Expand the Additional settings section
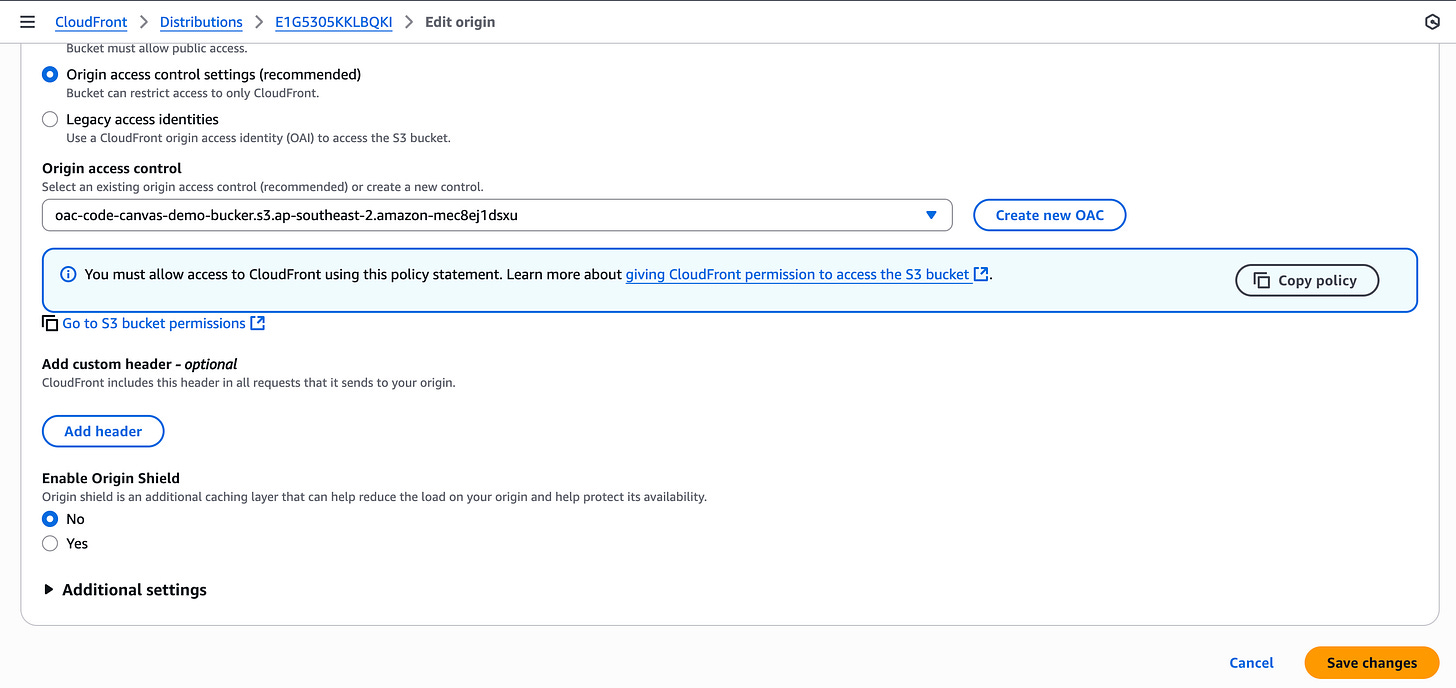This screenshot has width=1456, height=688. coord(125,590)
